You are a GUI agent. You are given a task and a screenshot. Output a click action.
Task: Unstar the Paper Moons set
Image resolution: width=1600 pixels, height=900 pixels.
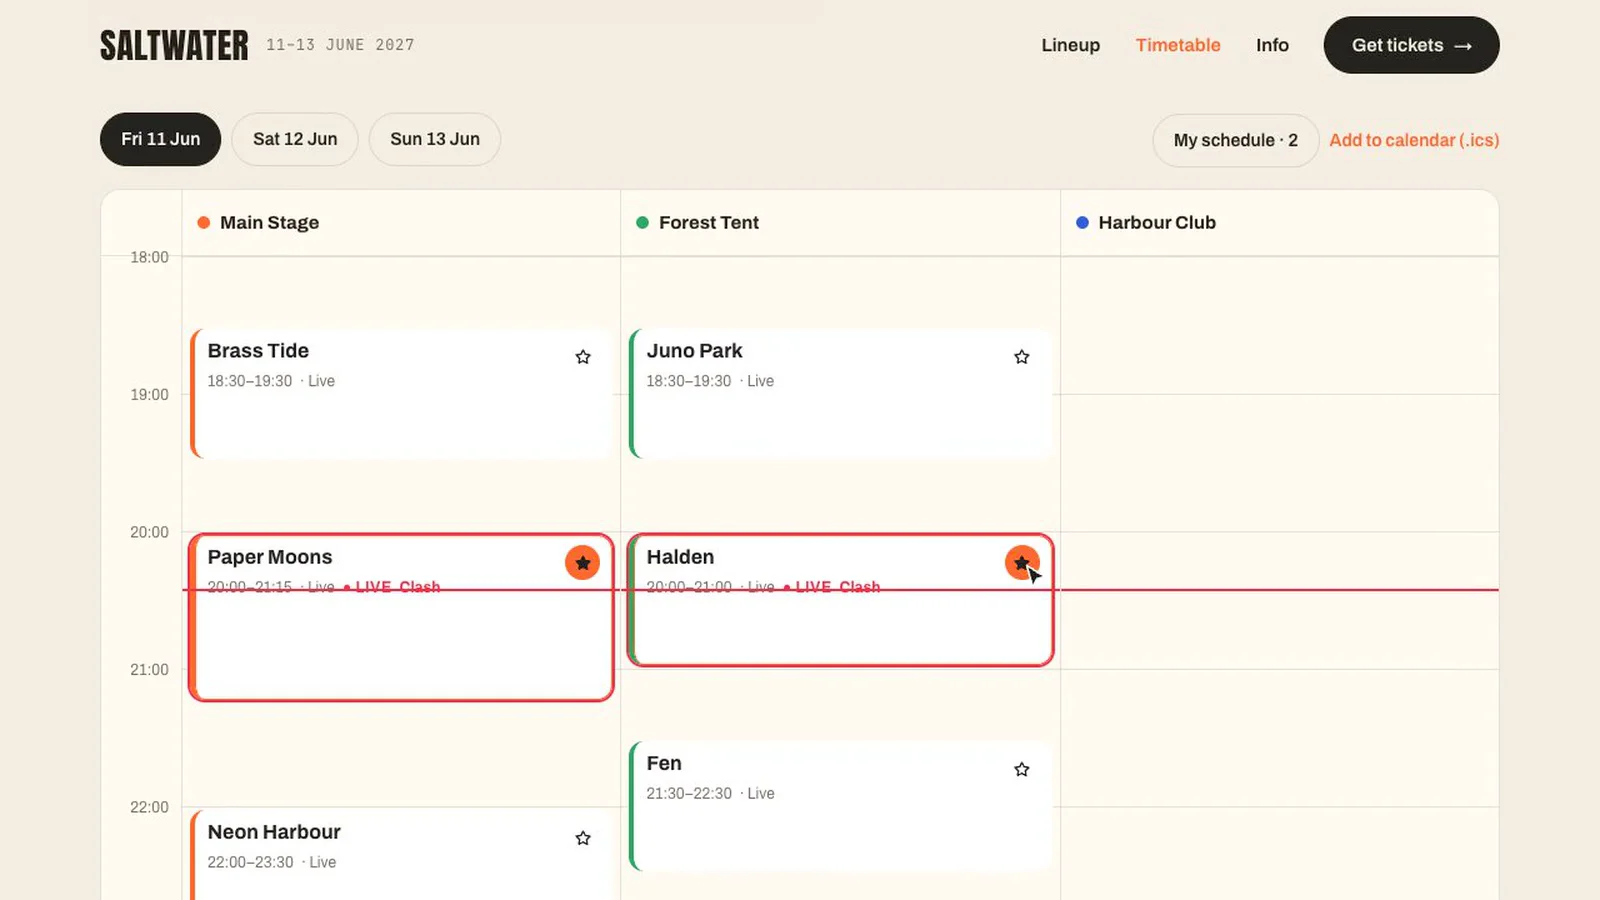[x=582, y=563]
